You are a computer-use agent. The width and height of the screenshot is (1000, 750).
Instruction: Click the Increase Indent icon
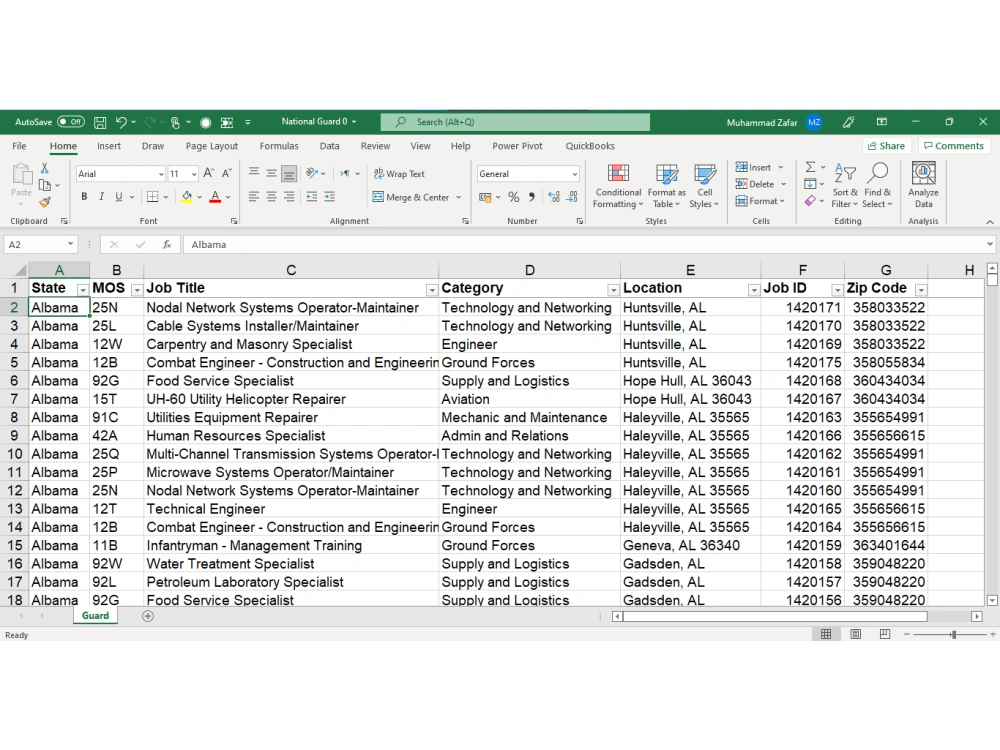tap(329, 196)
